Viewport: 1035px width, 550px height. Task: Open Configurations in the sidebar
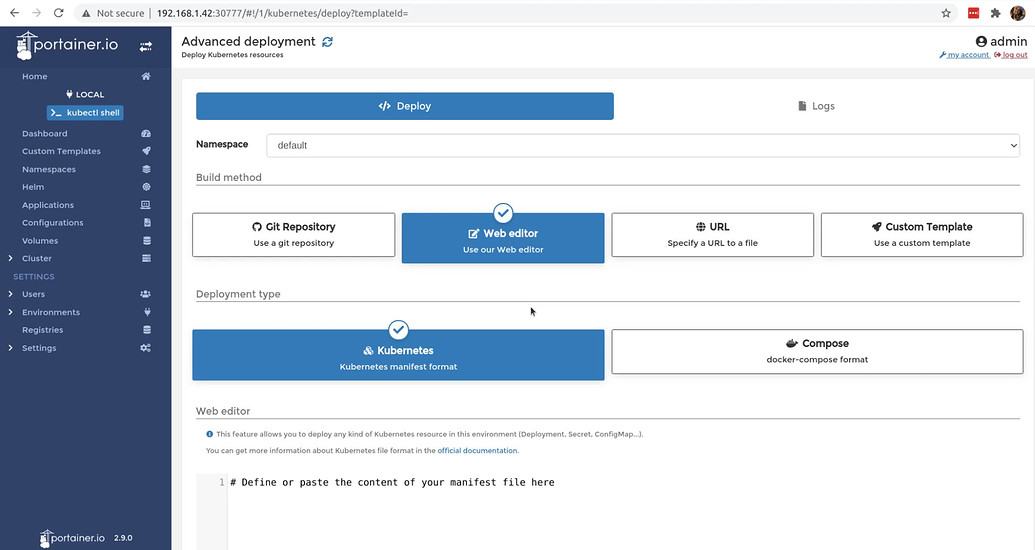(x=52, y=223)
